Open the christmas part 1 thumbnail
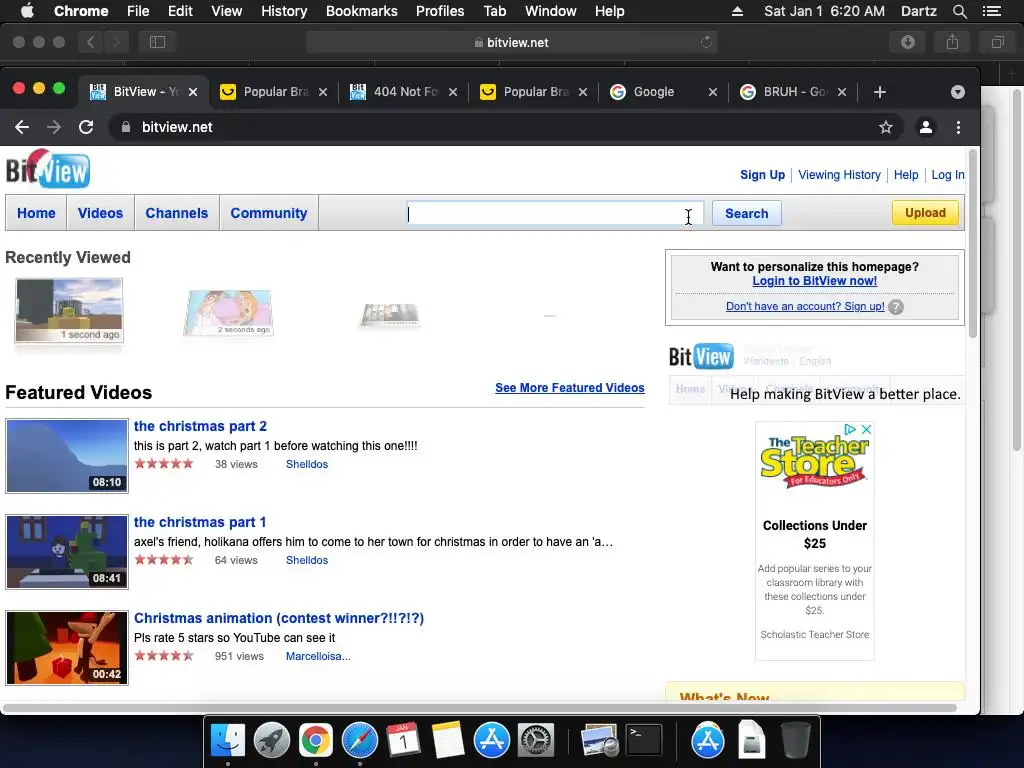Image resolution: width=1024 pixels, height=768 pixels. tap(67, 552)
